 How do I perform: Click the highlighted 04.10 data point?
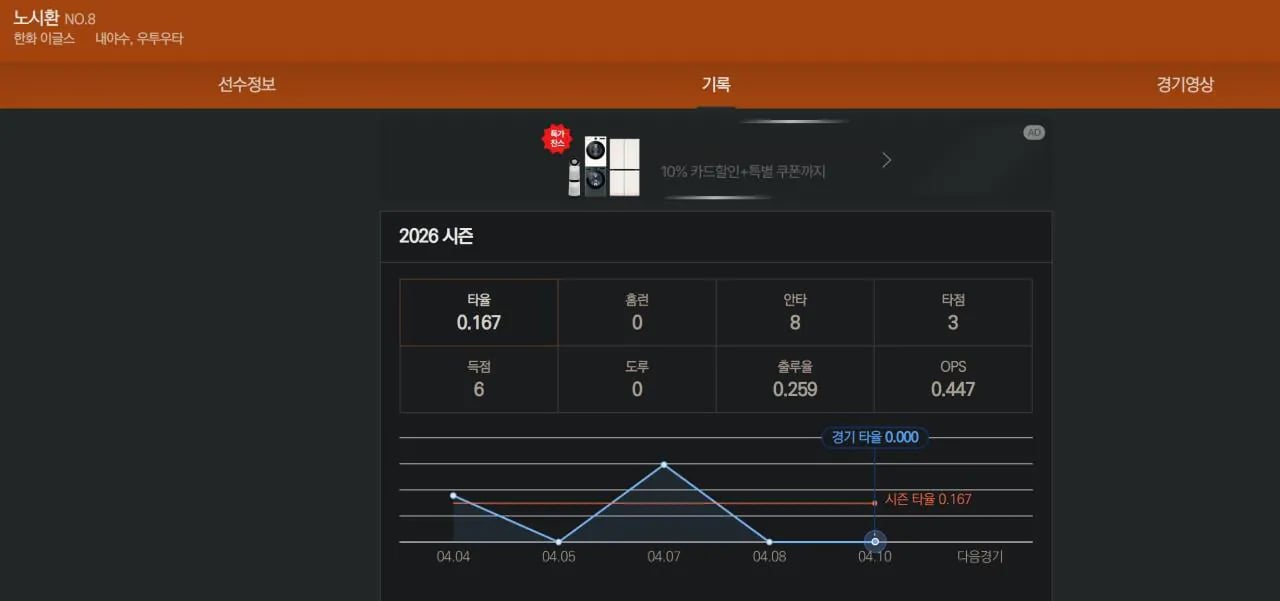click(x=875, y=541)
